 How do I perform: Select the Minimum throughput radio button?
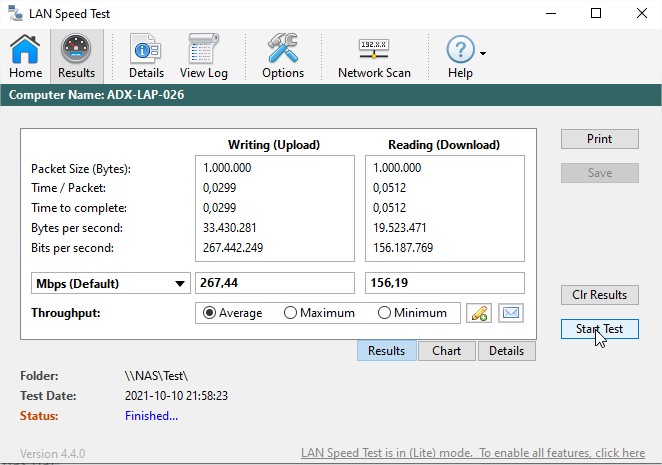coord(384,313)
